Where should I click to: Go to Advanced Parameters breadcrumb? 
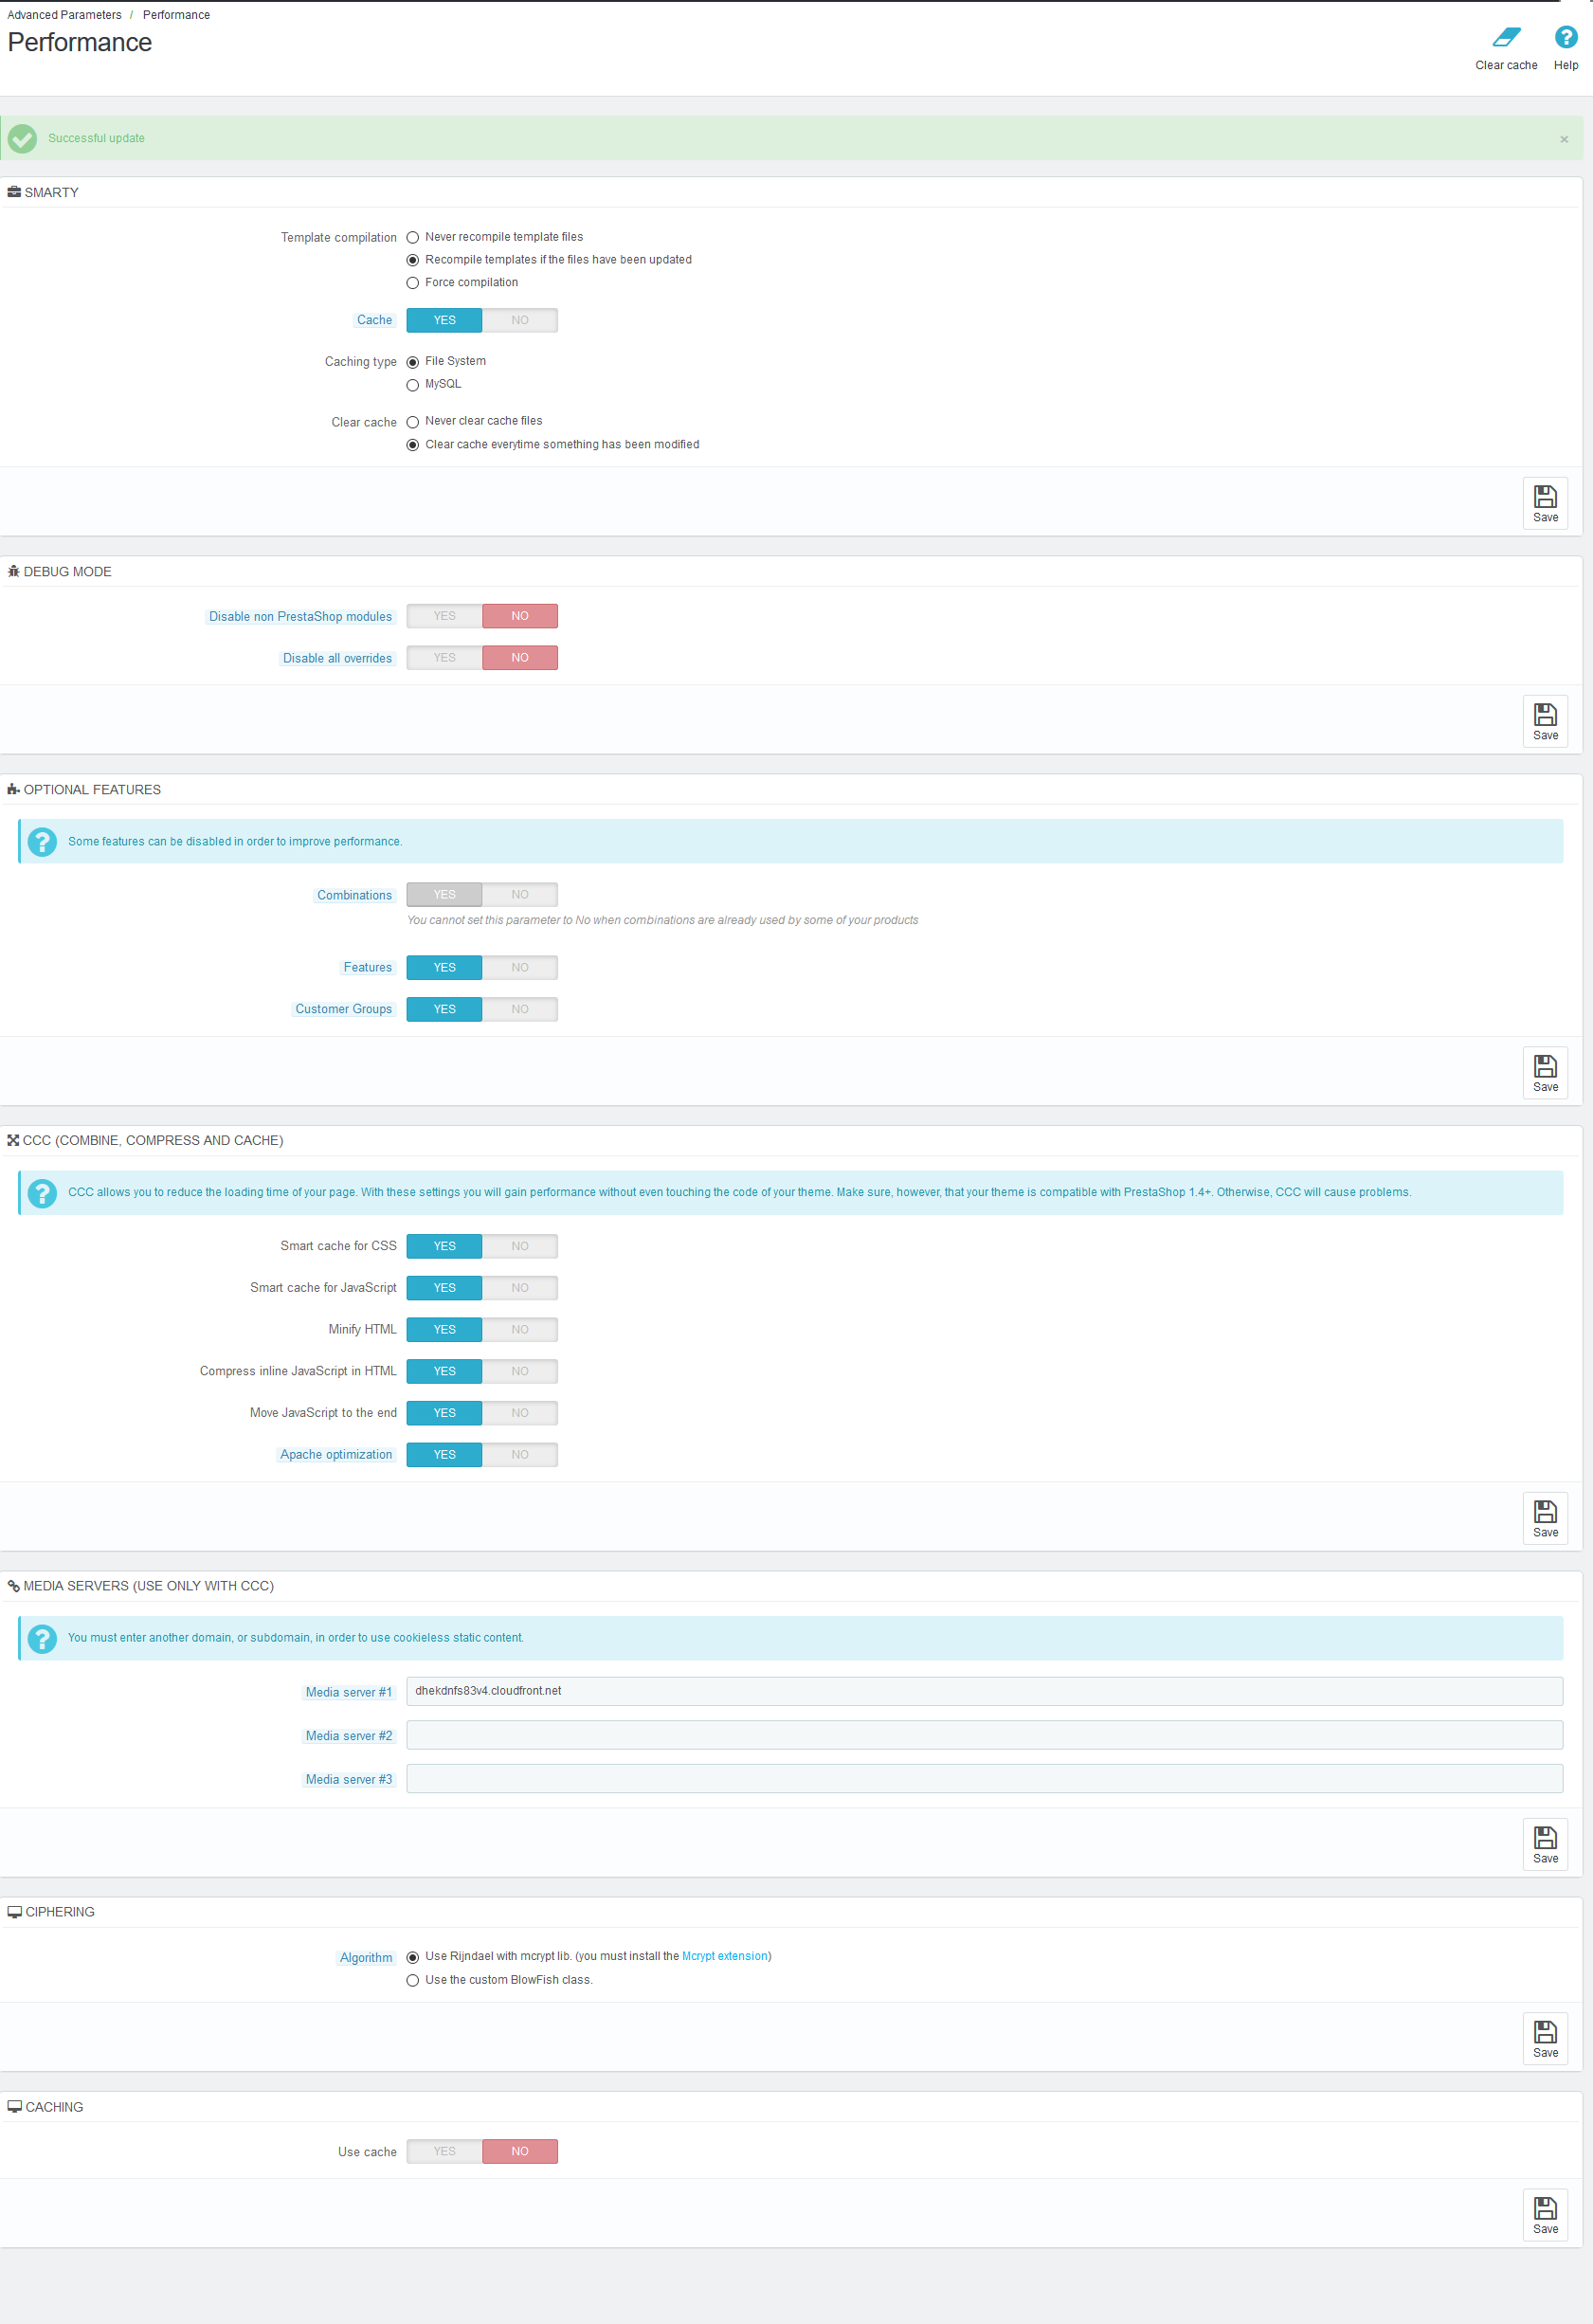tap(64, 15)
